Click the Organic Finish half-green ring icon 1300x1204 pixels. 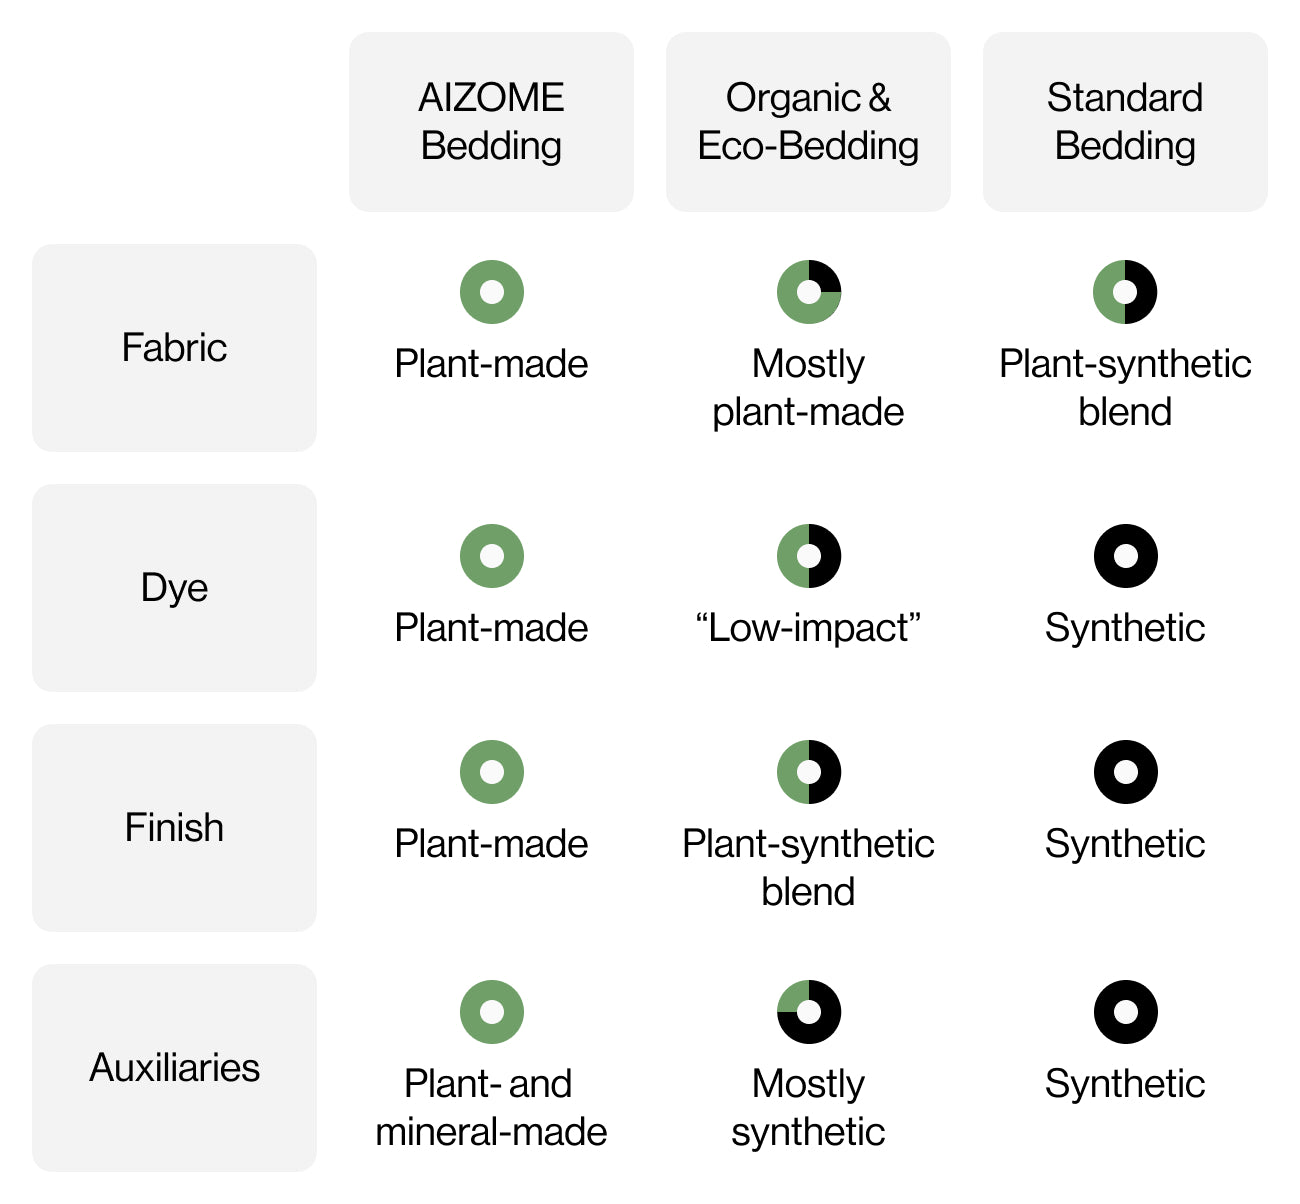808,772
